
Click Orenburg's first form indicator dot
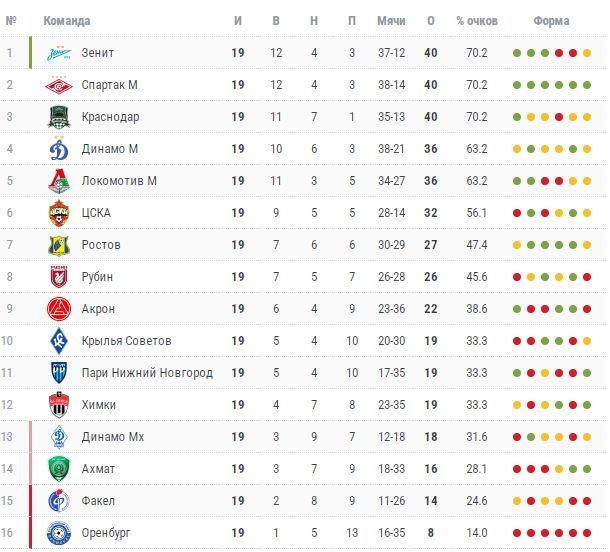(516, 533)
